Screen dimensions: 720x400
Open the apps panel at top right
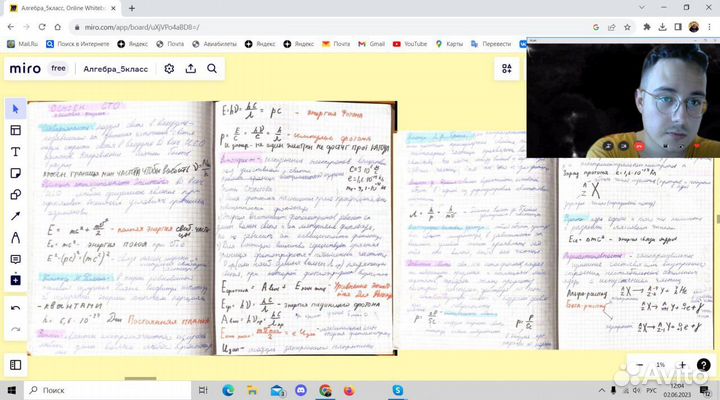pos(507,68)
